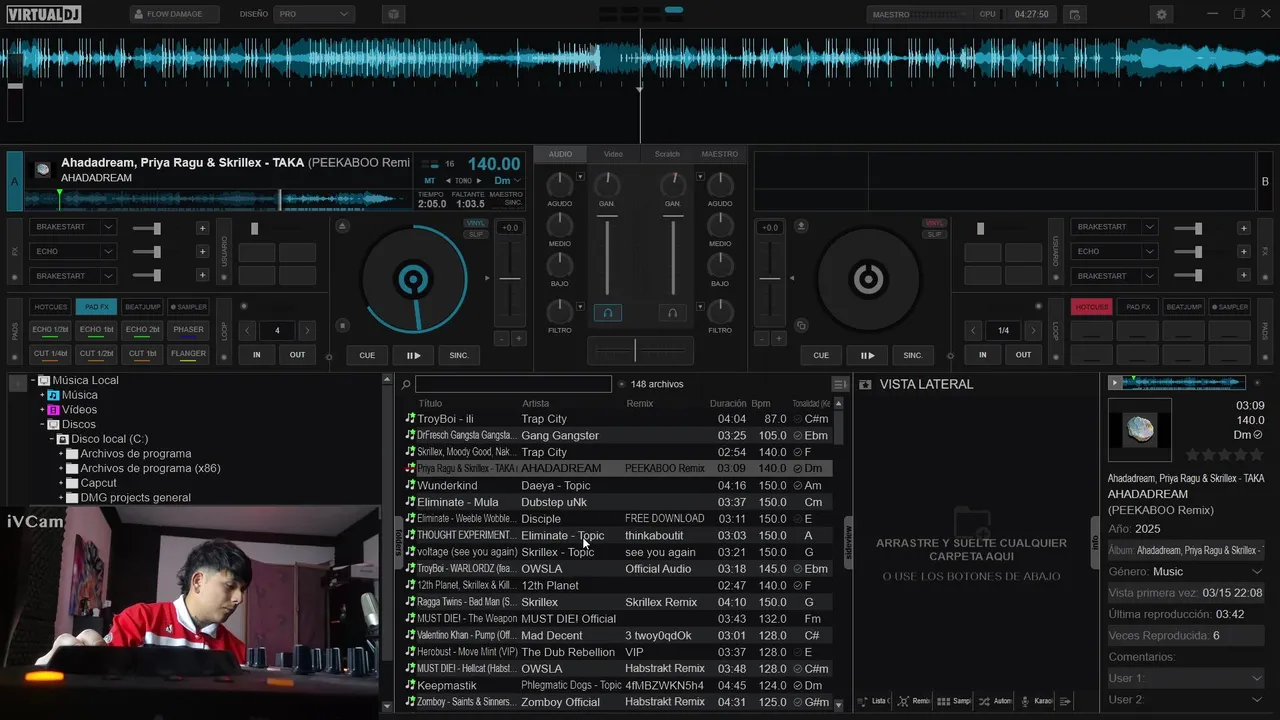1280x720 pixels.
Task: Click the plus beside deck B ECHO effect
Action: [x=1244, y=251]
